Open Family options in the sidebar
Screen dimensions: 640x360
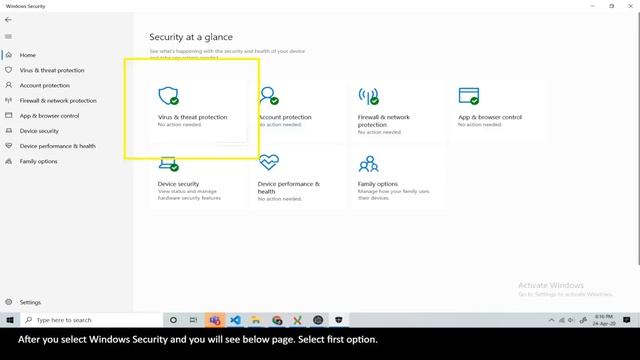tap(38, 161)
